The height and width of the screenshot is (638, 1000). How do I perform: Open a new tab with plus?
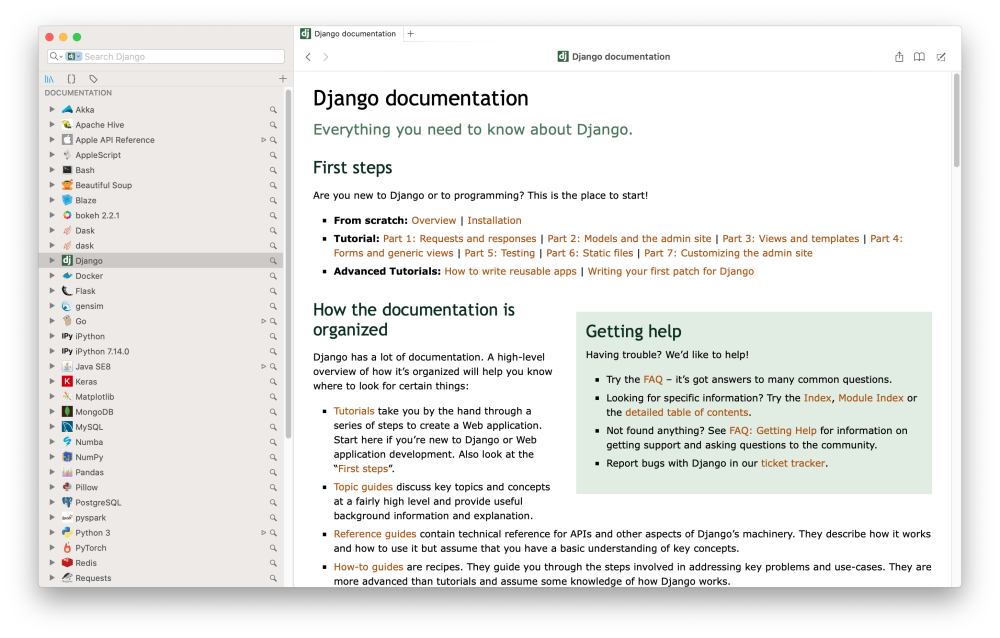[x=411, y=34]
